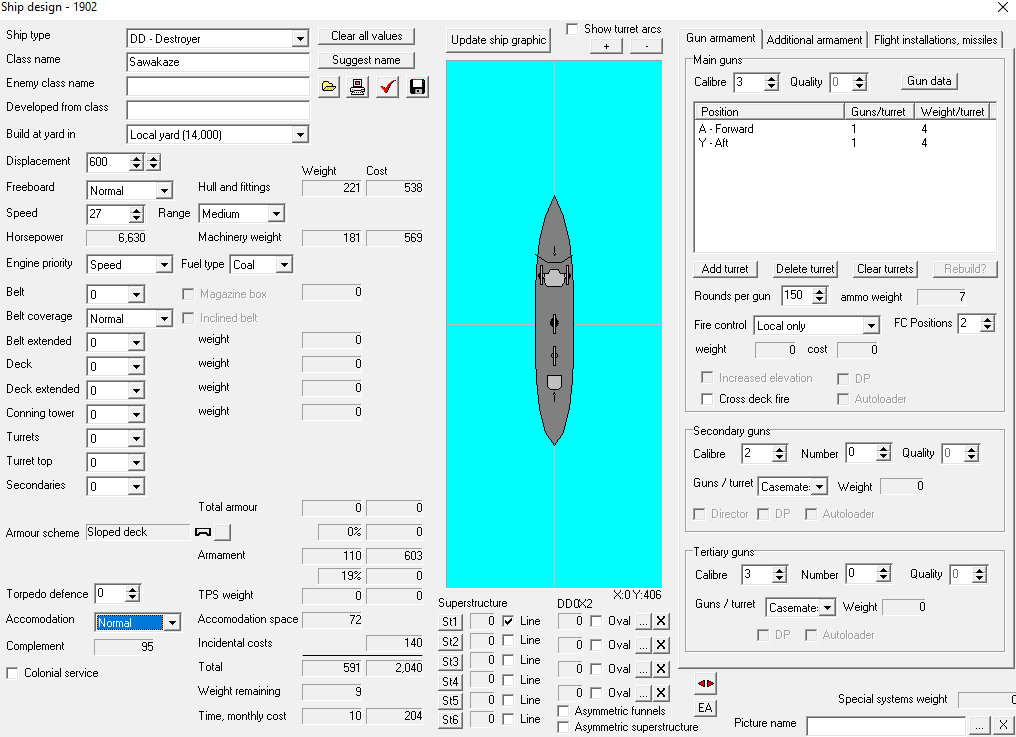This screenshot has height=737, width=1016.
Task: Print the ship design
Action: click(357, 87)
